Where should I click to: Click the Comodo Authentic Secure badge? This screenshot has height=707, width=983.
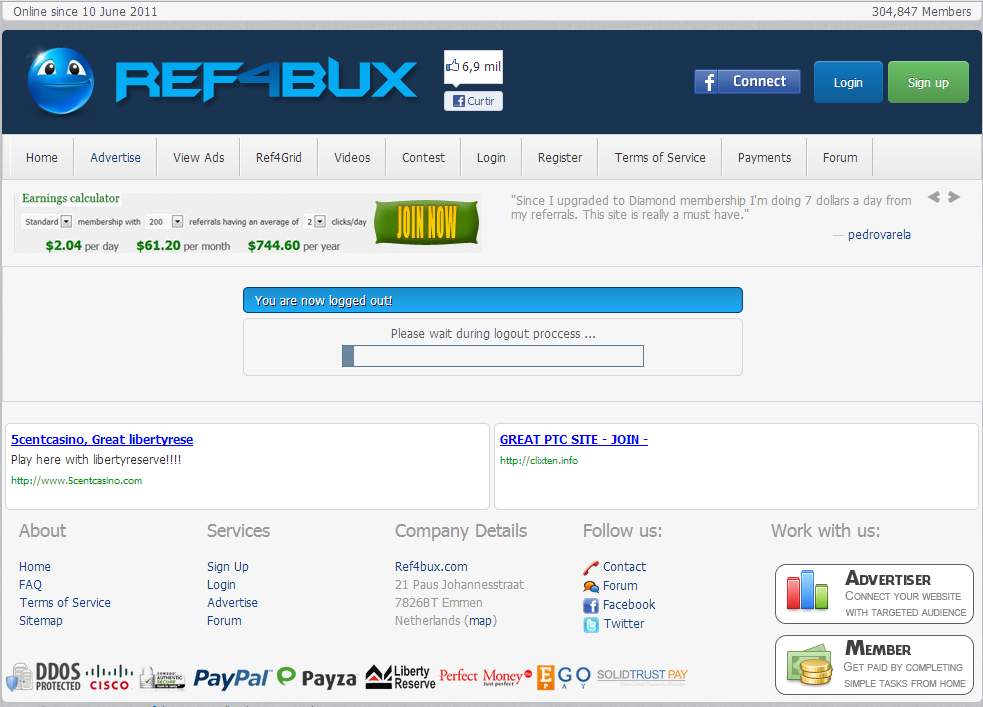pyautogui.click(x=162, y=678)
